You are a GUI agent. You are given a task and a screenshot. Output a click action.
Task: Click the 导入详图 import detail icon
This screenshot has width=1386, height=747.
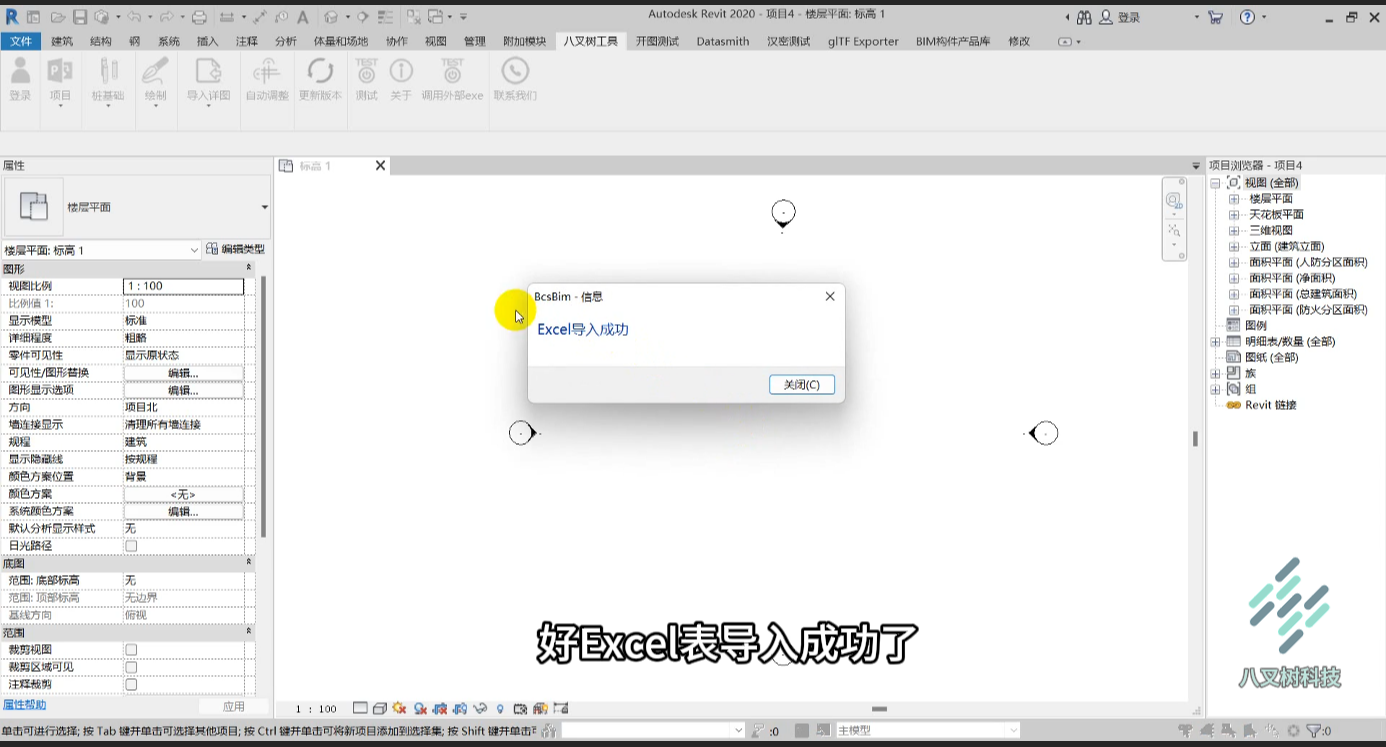point(208,80)
